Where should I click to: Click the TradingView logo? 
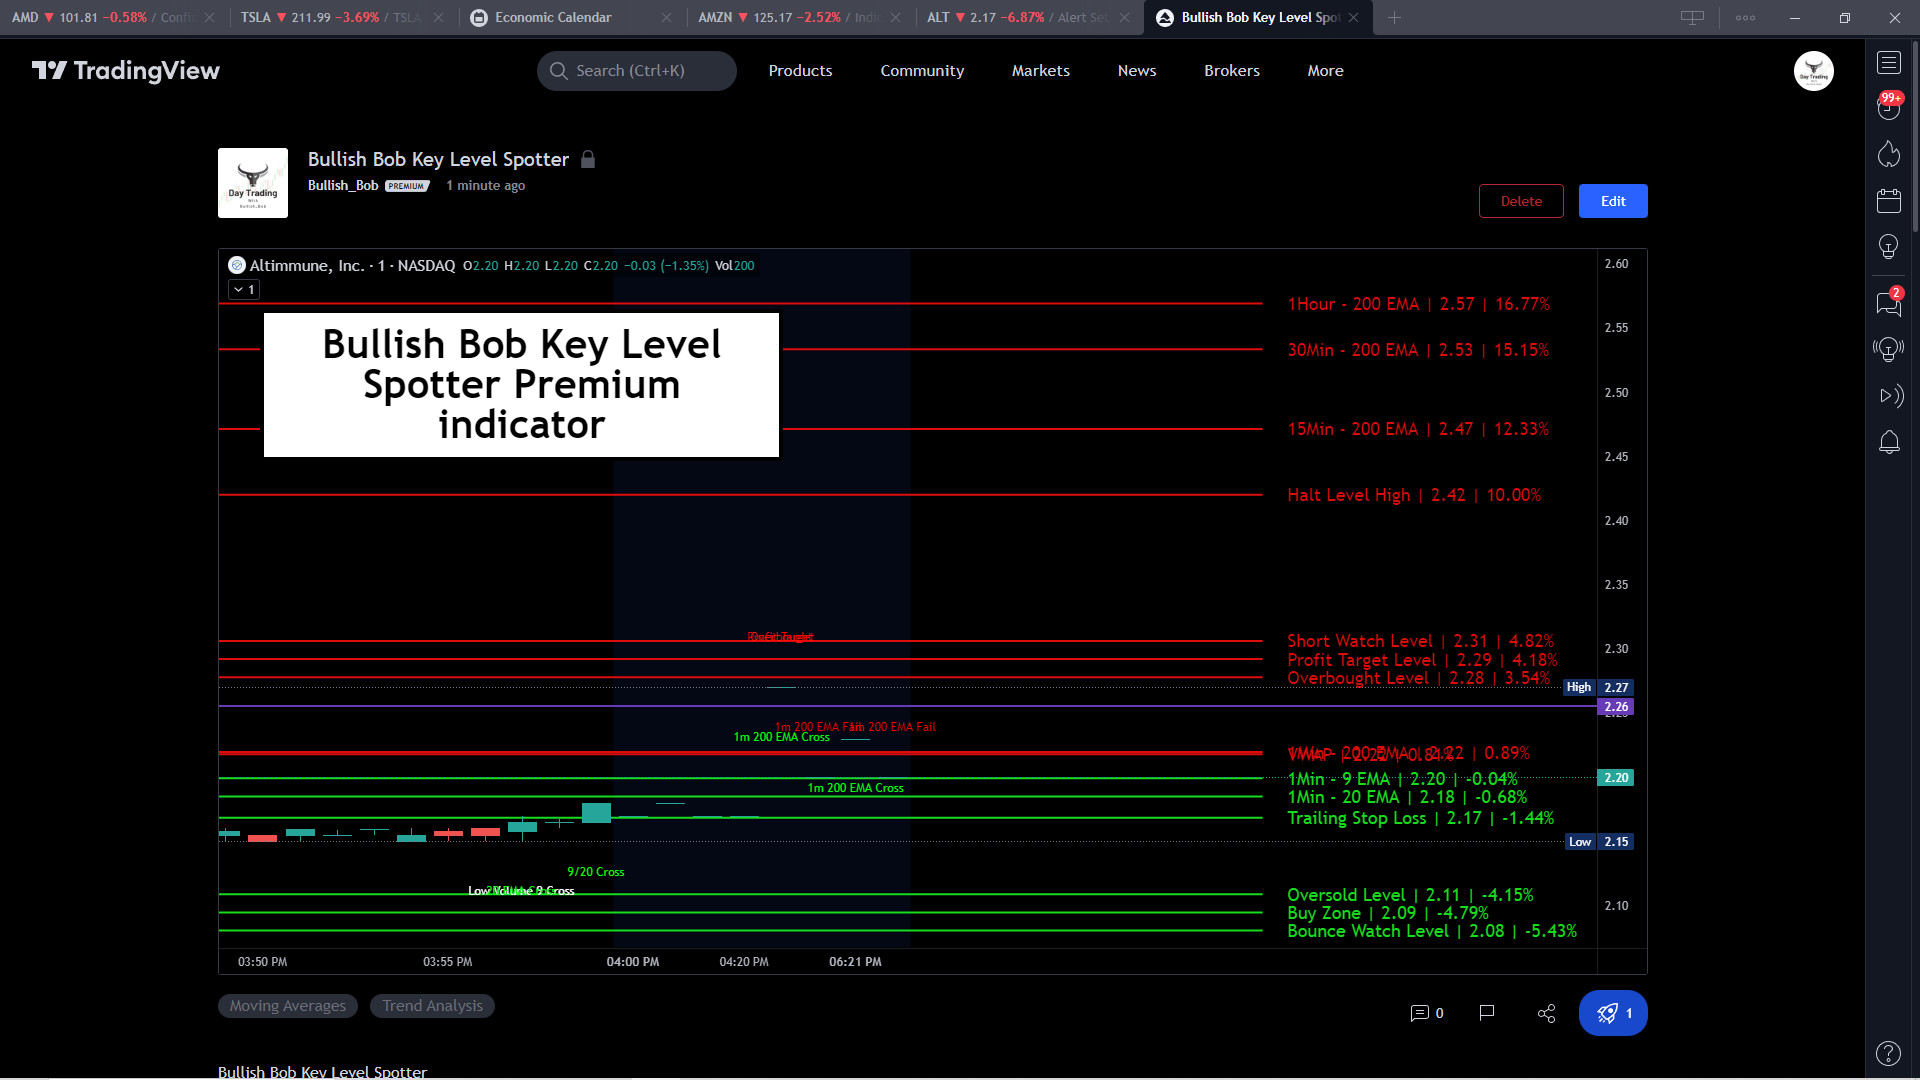click(127, 70)
